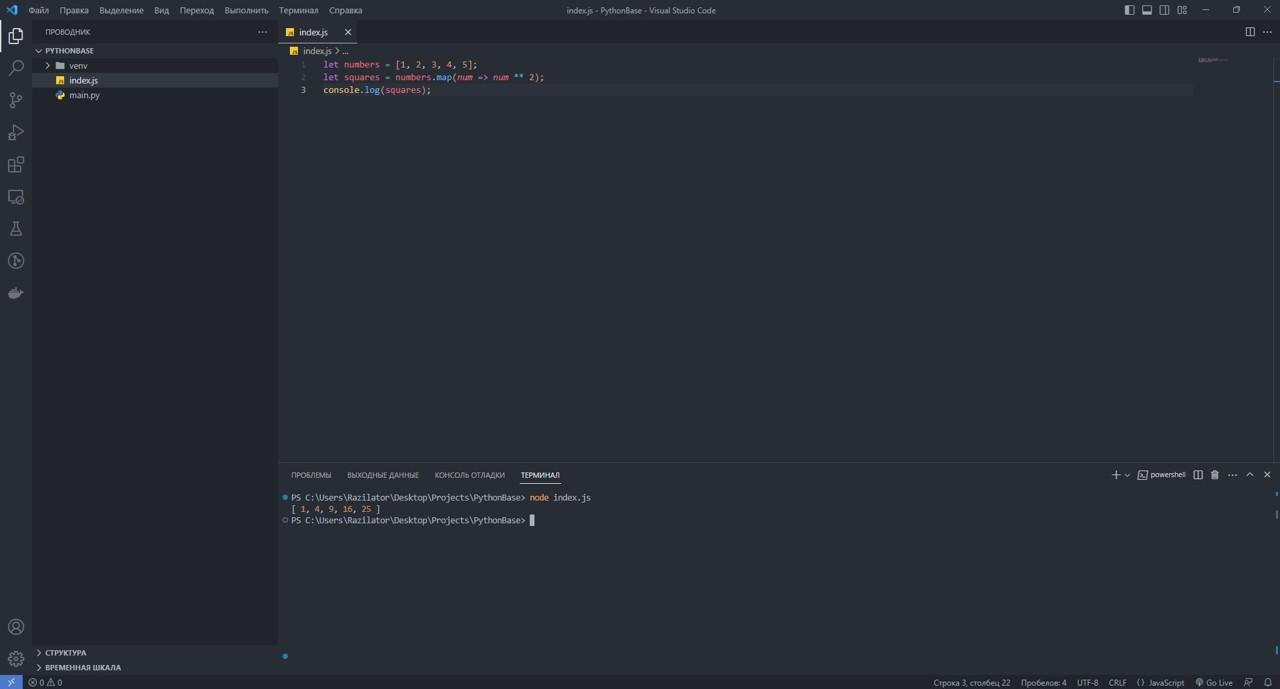Open the Правка menu
The image size is (1280, 689).
74,10
